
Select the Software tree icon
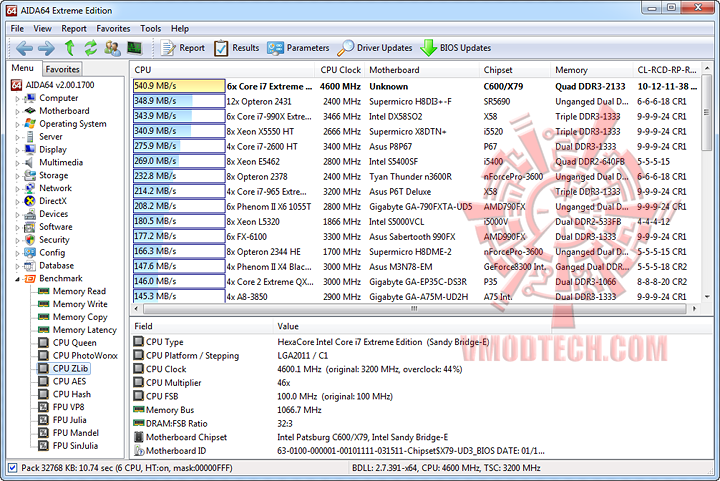pyautogui.click(x=30, y=227)
